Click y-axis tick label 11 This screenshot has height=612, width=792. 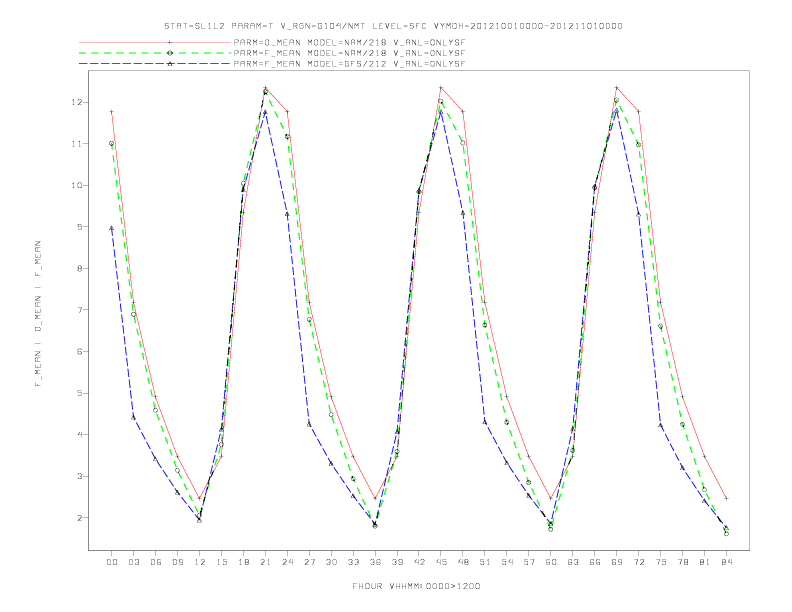(x=76, y=144)
